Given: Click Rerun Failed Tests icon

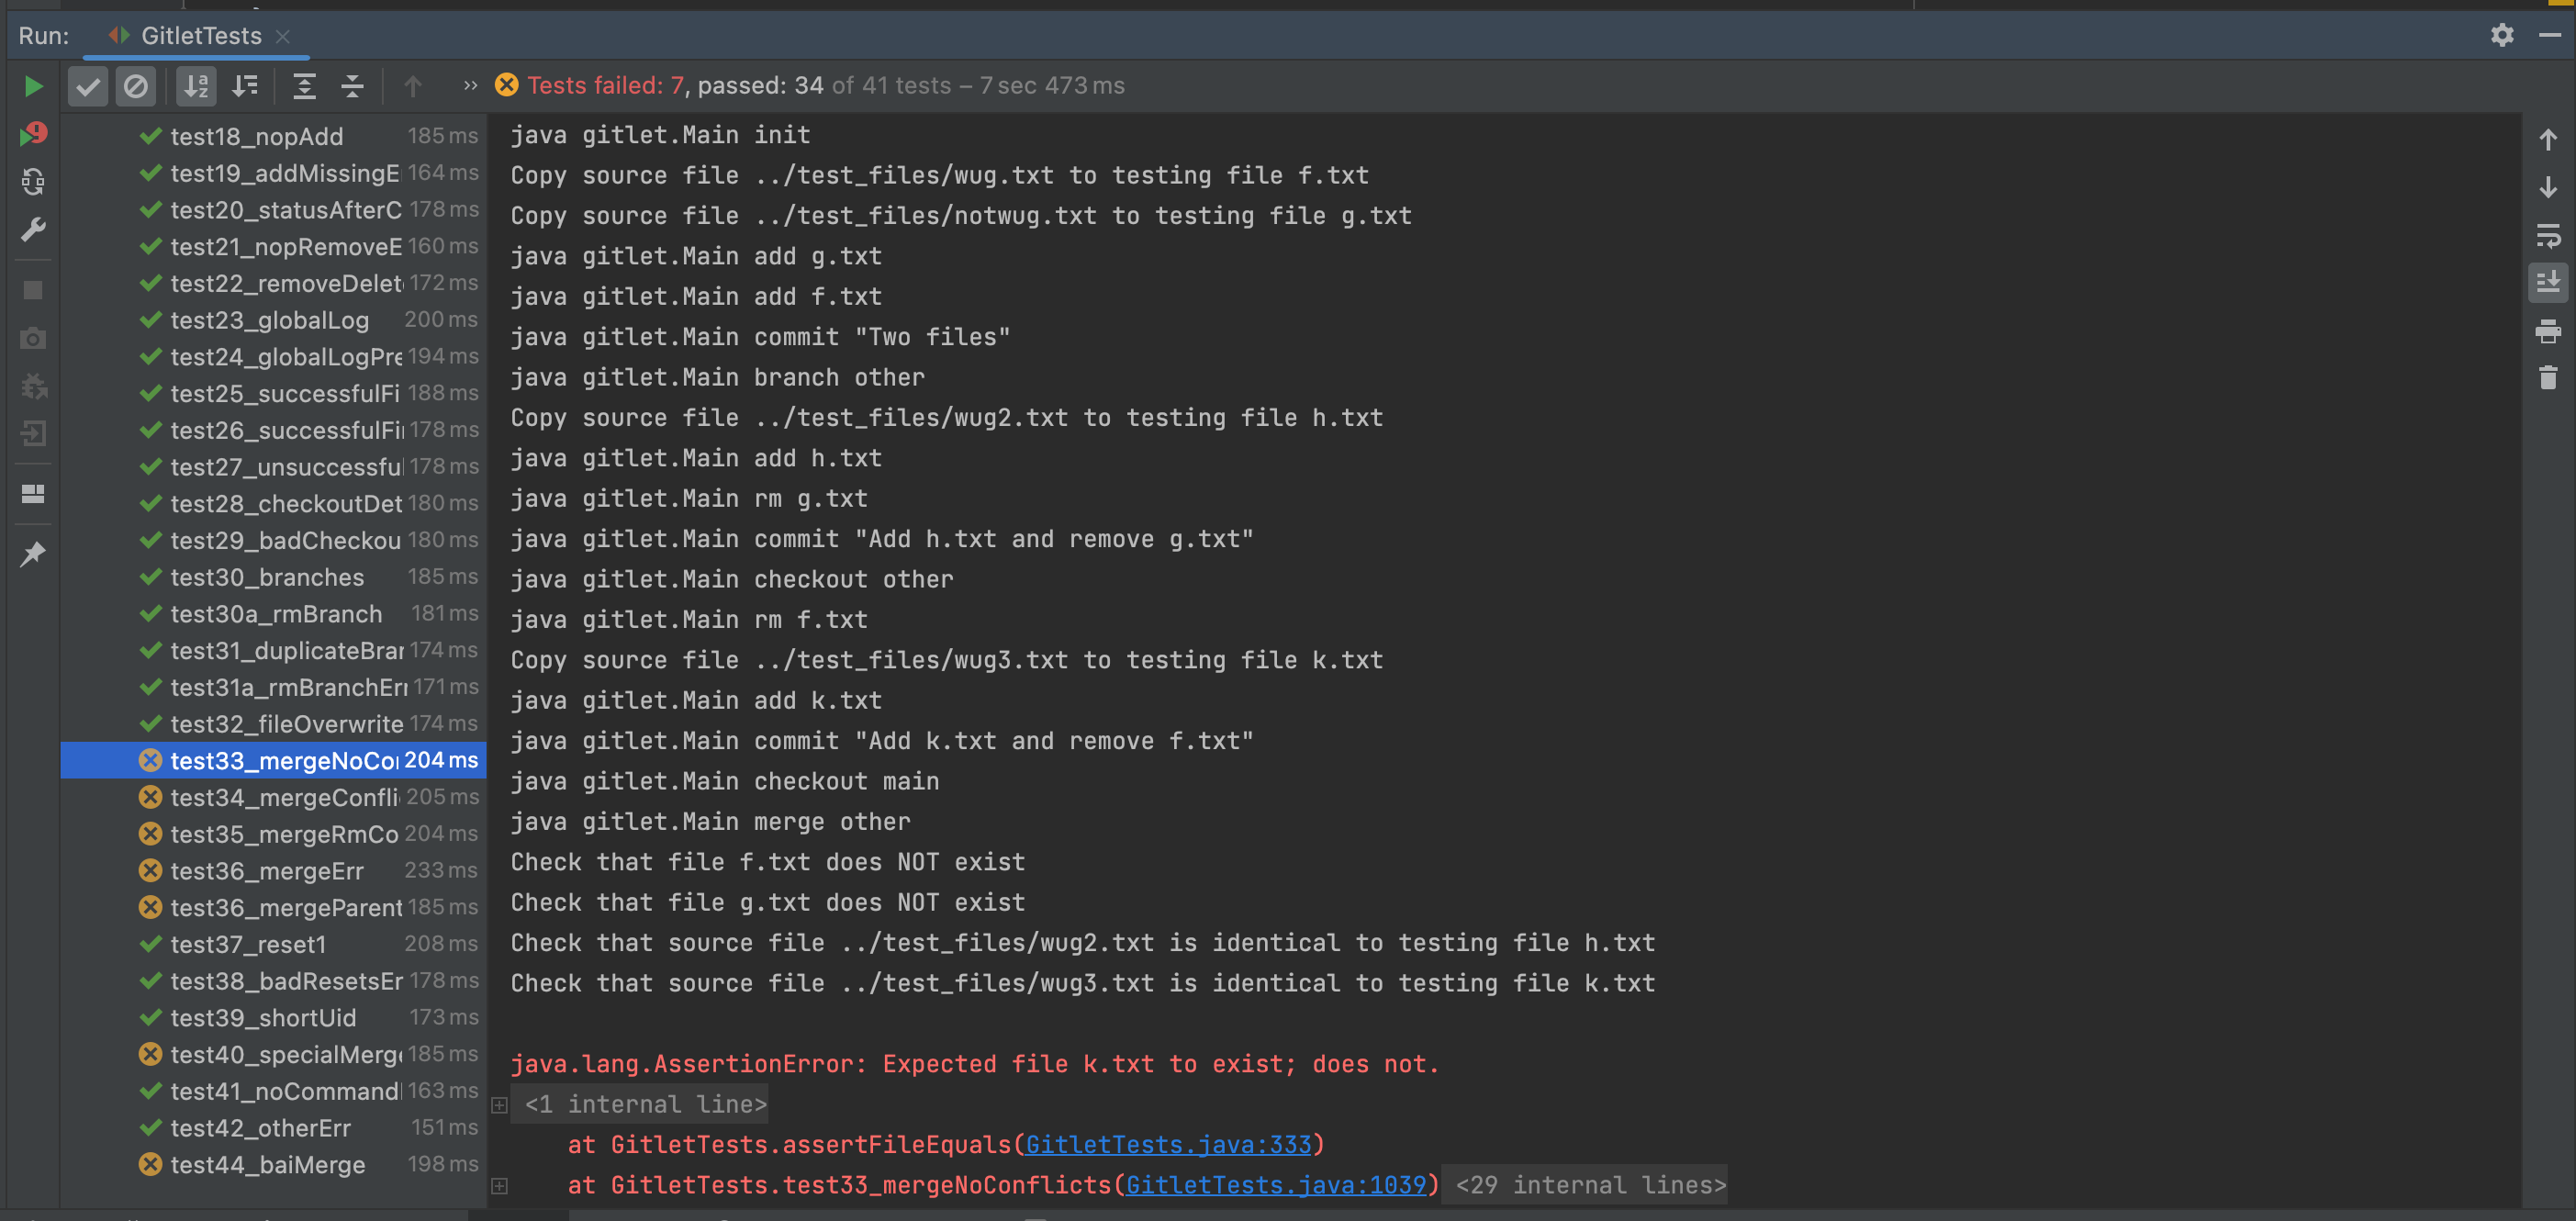Looking at the screenshot, I should point(33,134).
